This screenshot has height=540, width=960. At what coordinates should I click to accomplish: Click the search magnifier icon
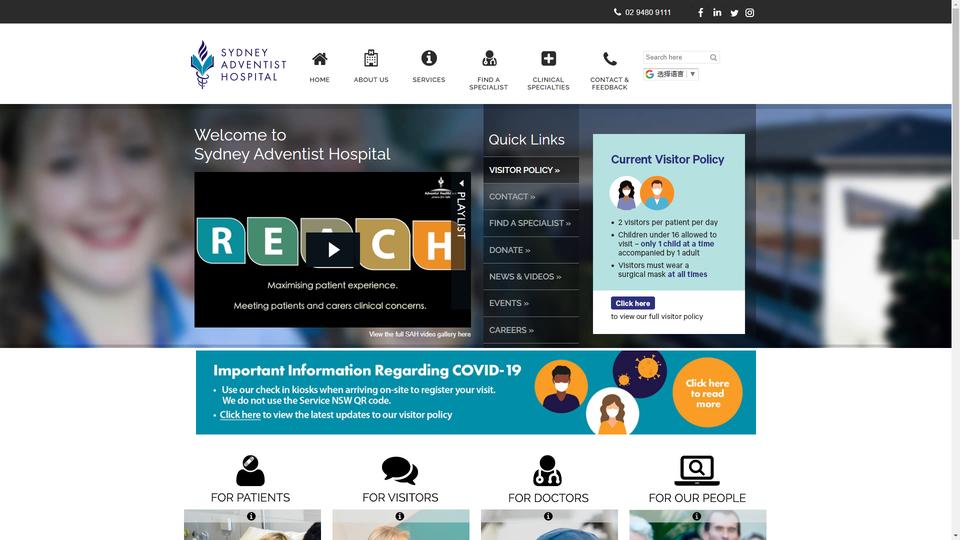[x=713, y=58]
